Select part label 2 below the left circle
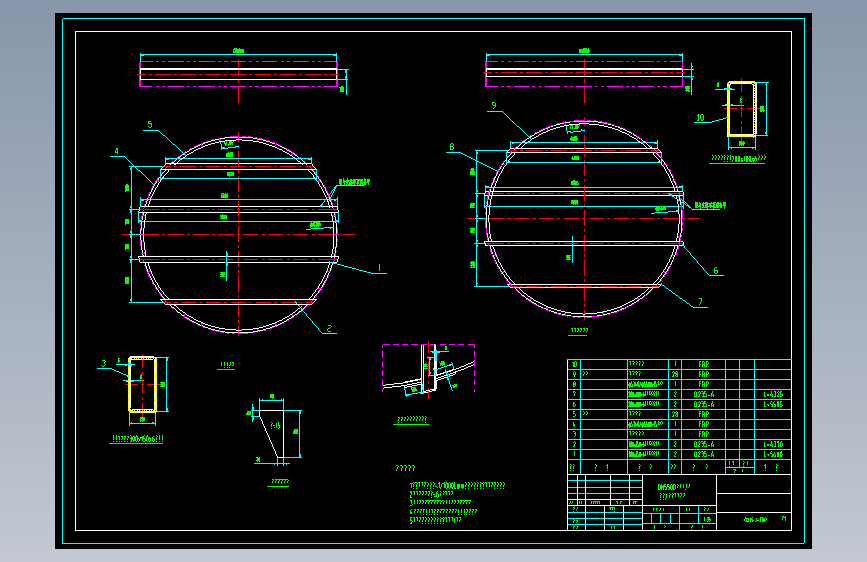This screenshot has height=562, width=867. coord(329,329)
